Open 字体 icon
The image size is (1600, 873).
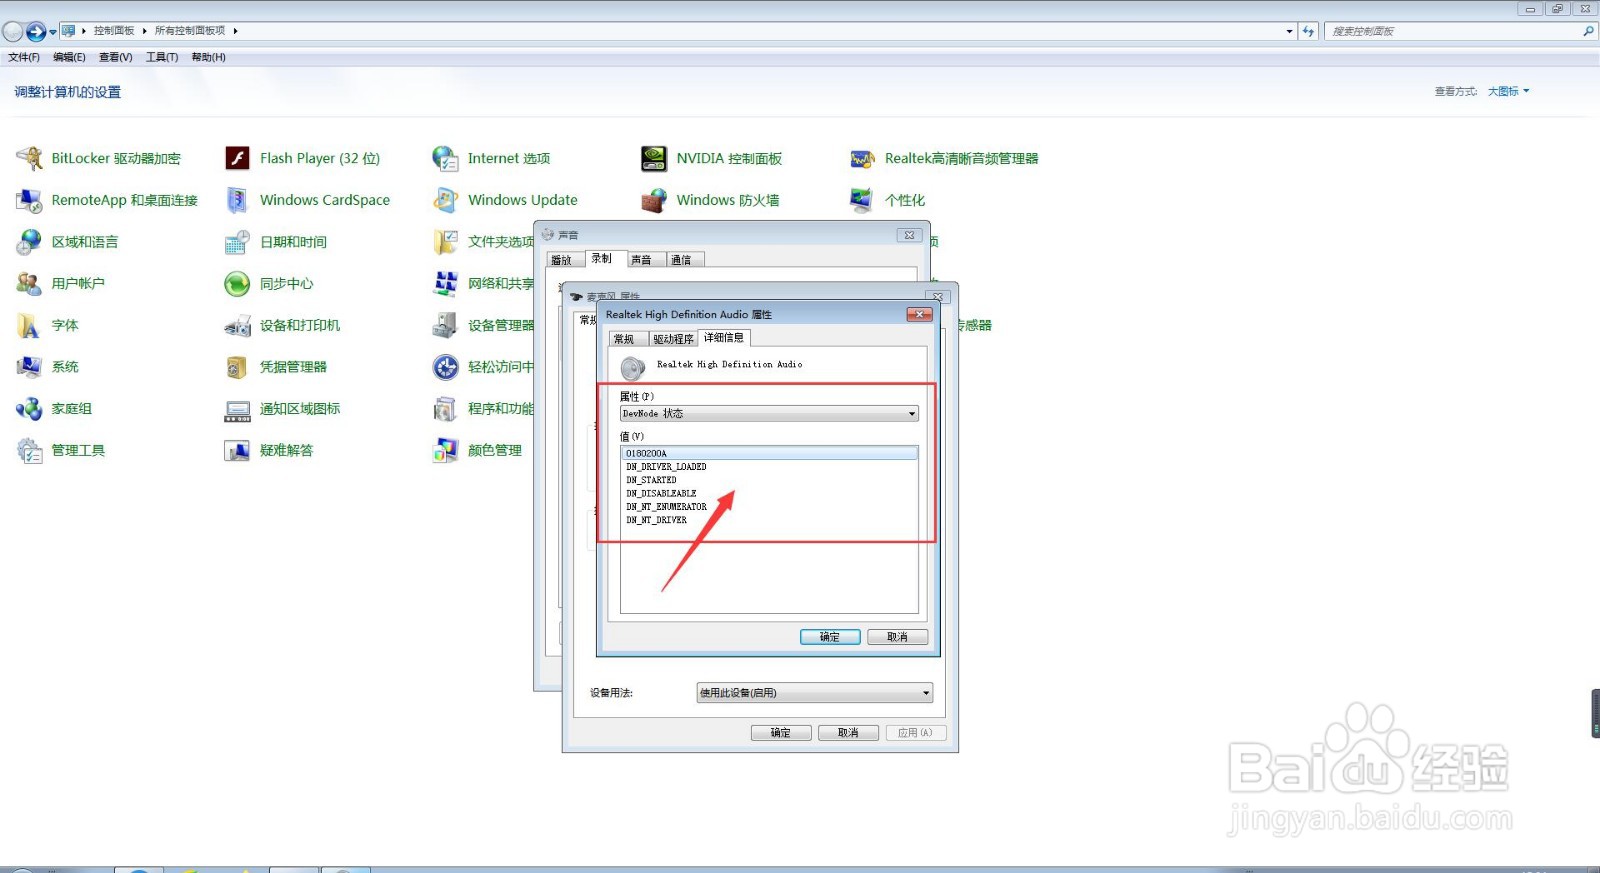pyautogui.click(x=28, y=326)
